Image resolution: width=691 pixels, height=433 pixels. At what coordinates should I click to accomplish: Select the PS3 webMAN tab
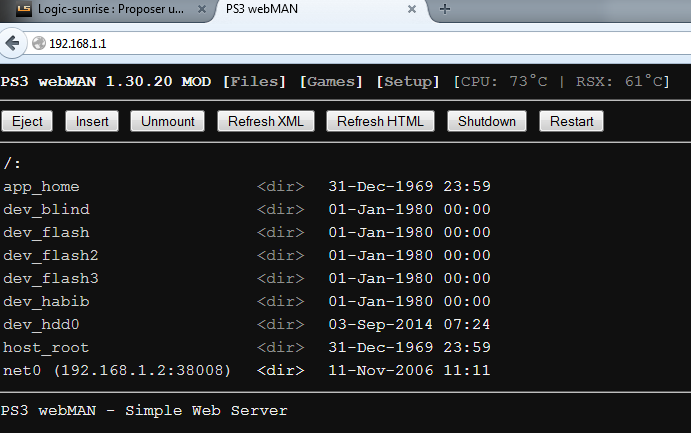click(x=300, y=10)
